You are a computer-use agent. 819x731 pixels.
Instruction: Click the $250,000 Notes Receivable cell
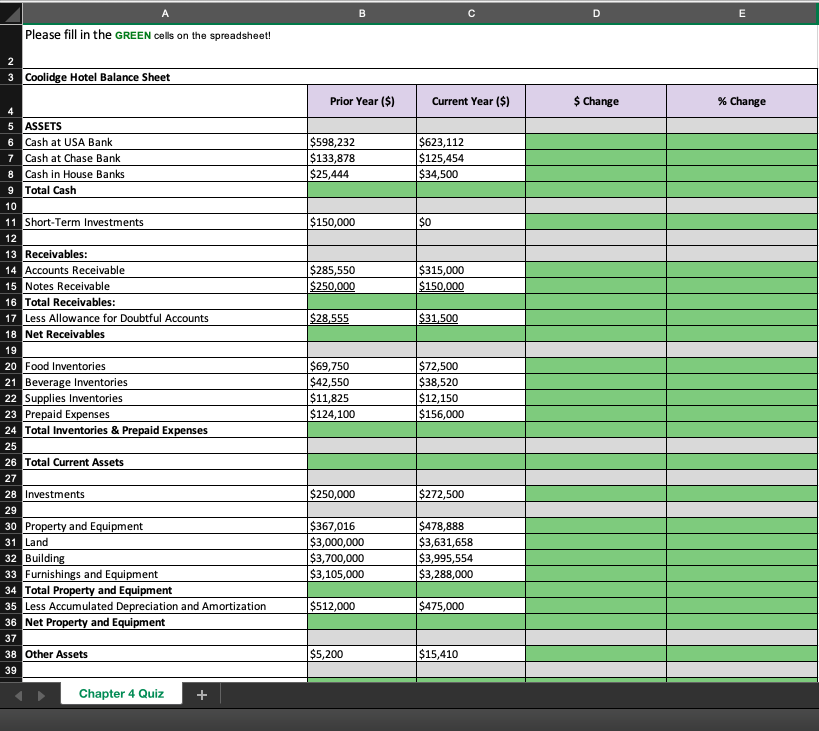362,286
